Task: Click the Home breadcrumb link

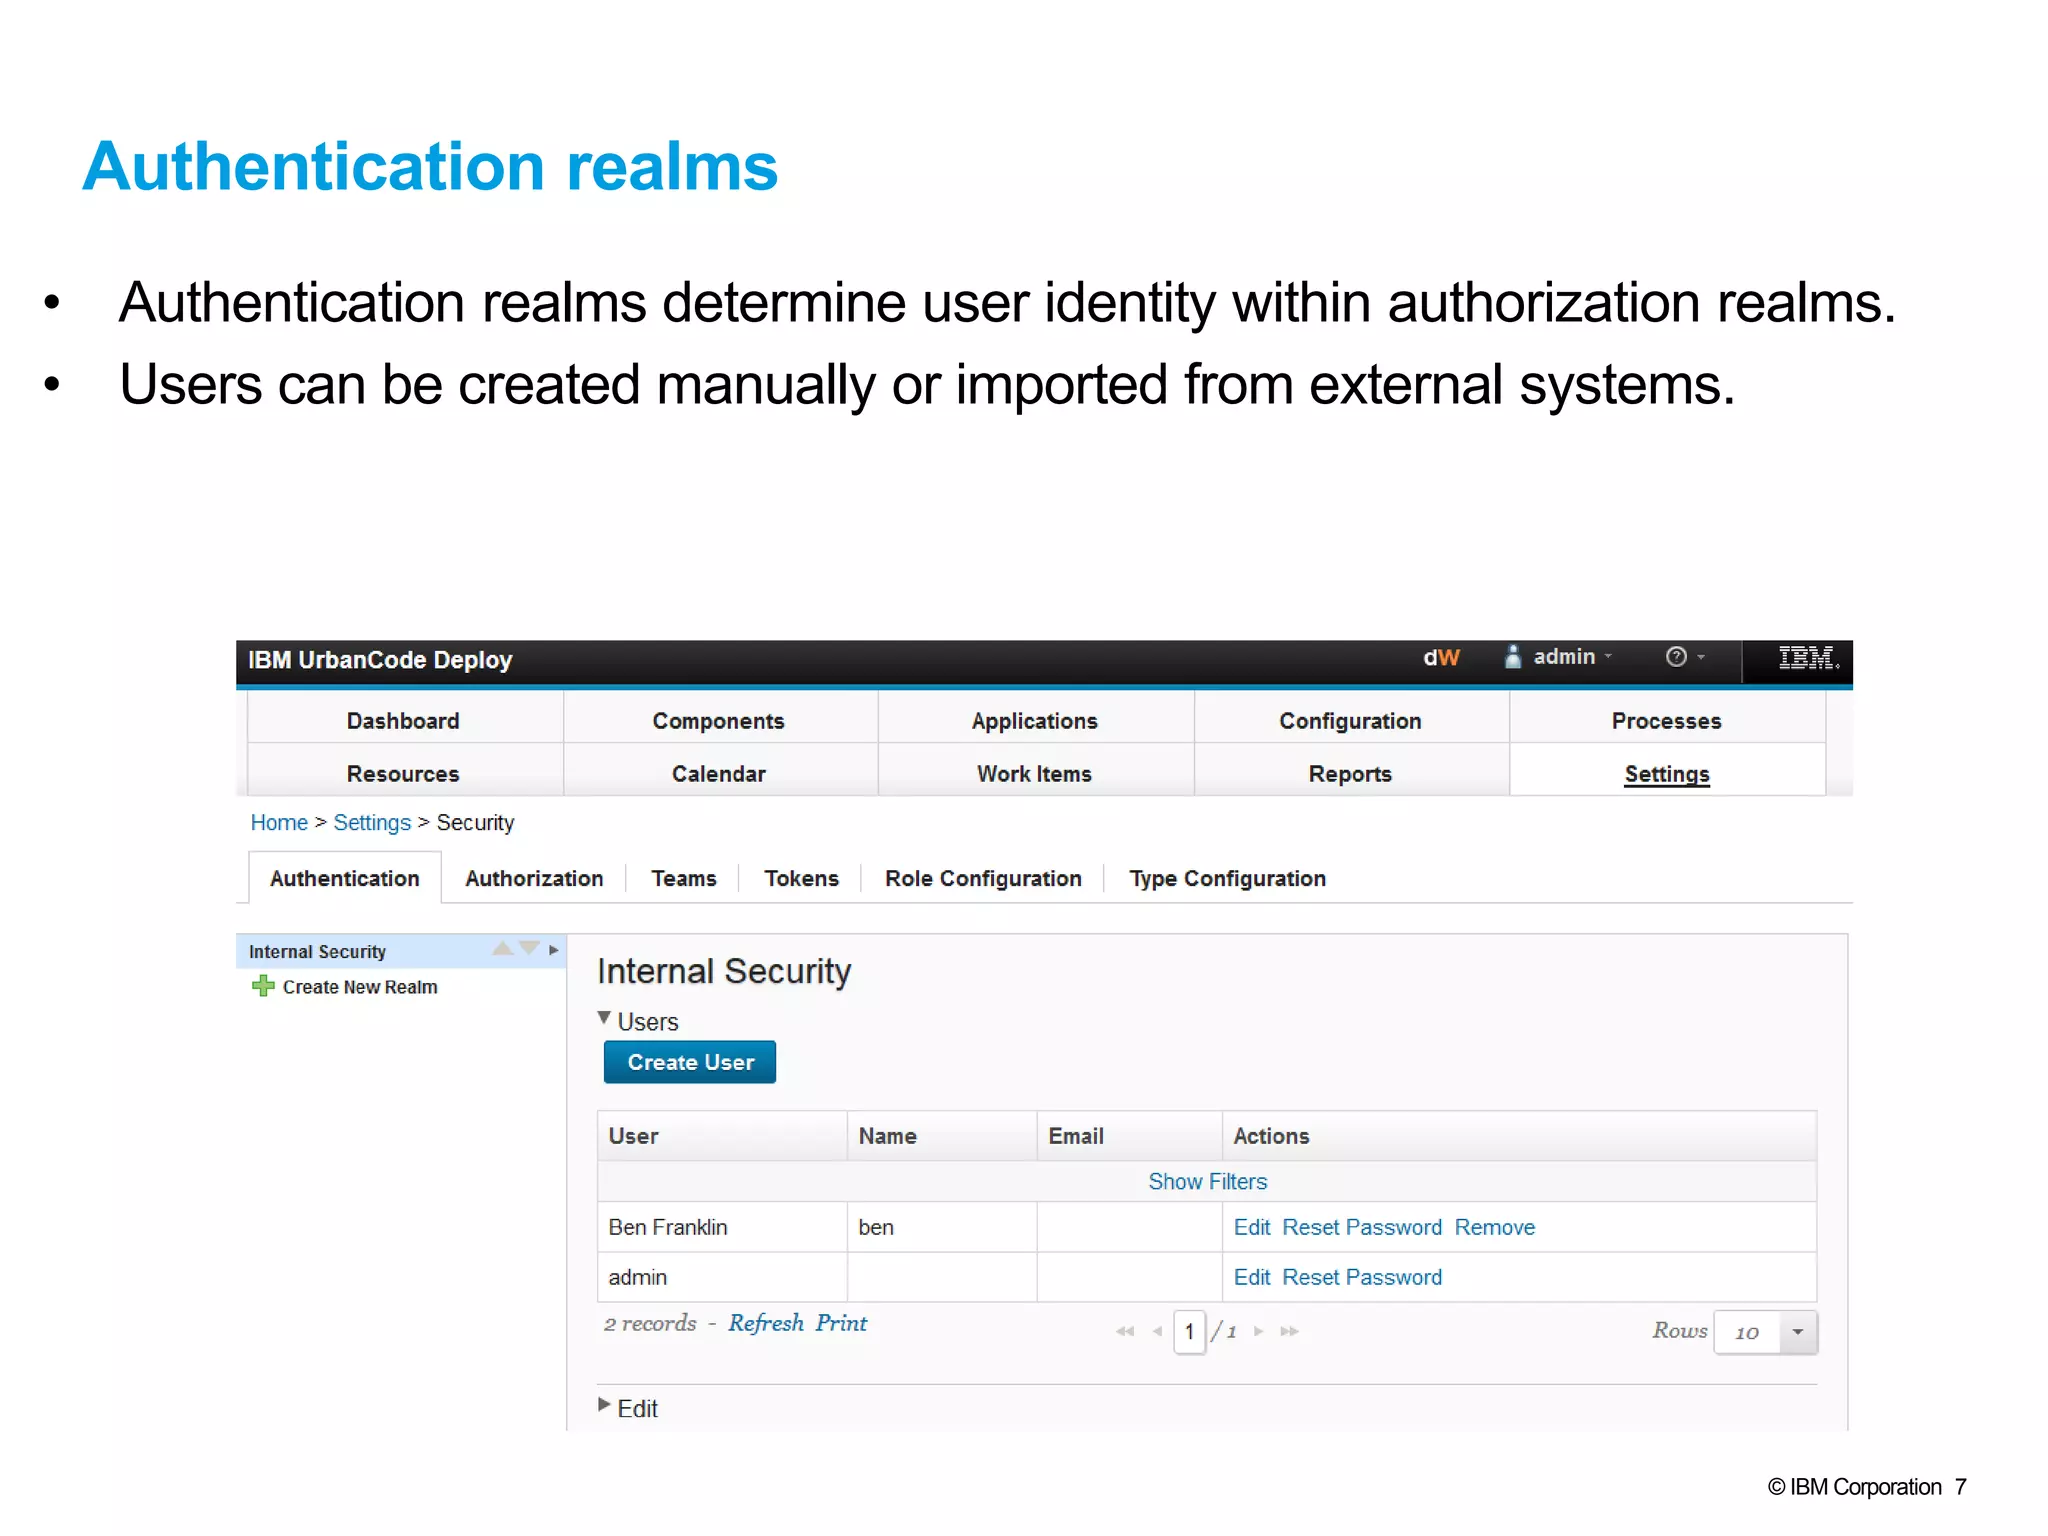Action: tap(279, 822)
